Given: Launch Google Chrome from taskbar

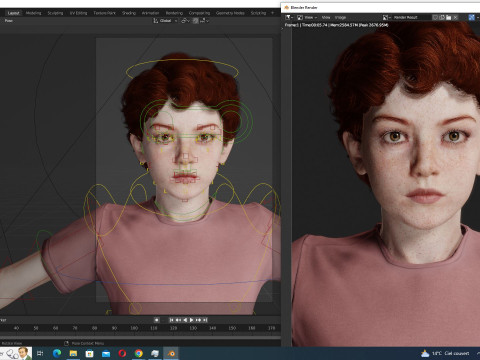Looking at the screenshot, I should tap(139, 353).
